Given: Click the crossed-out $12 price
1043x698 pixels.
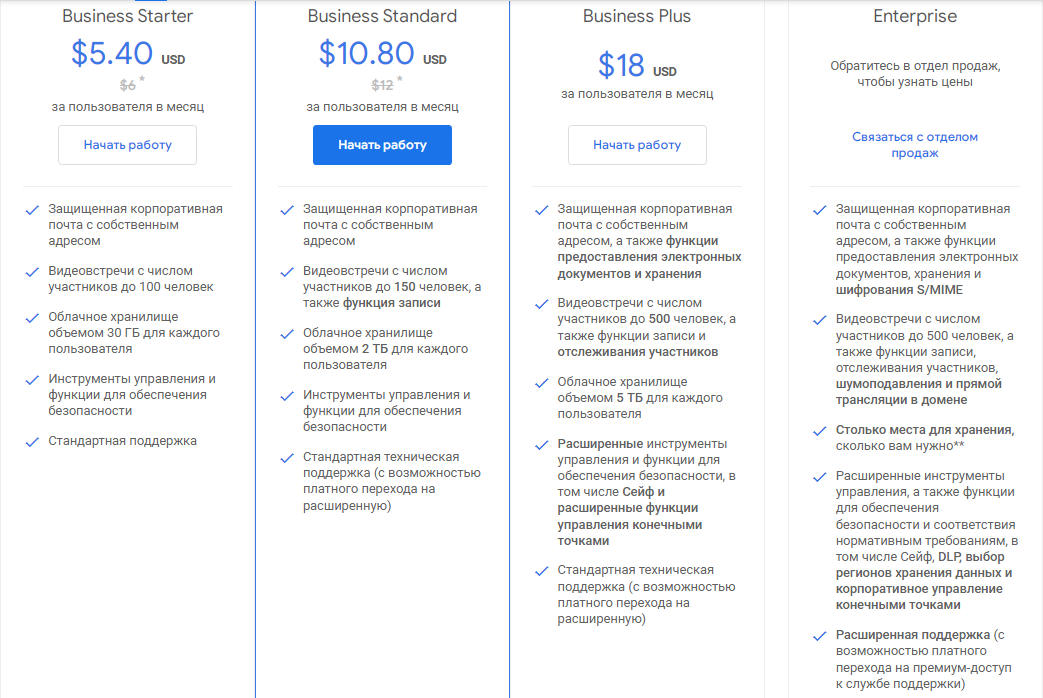Looking at the screenshot, I should click(x=382, y=85).
